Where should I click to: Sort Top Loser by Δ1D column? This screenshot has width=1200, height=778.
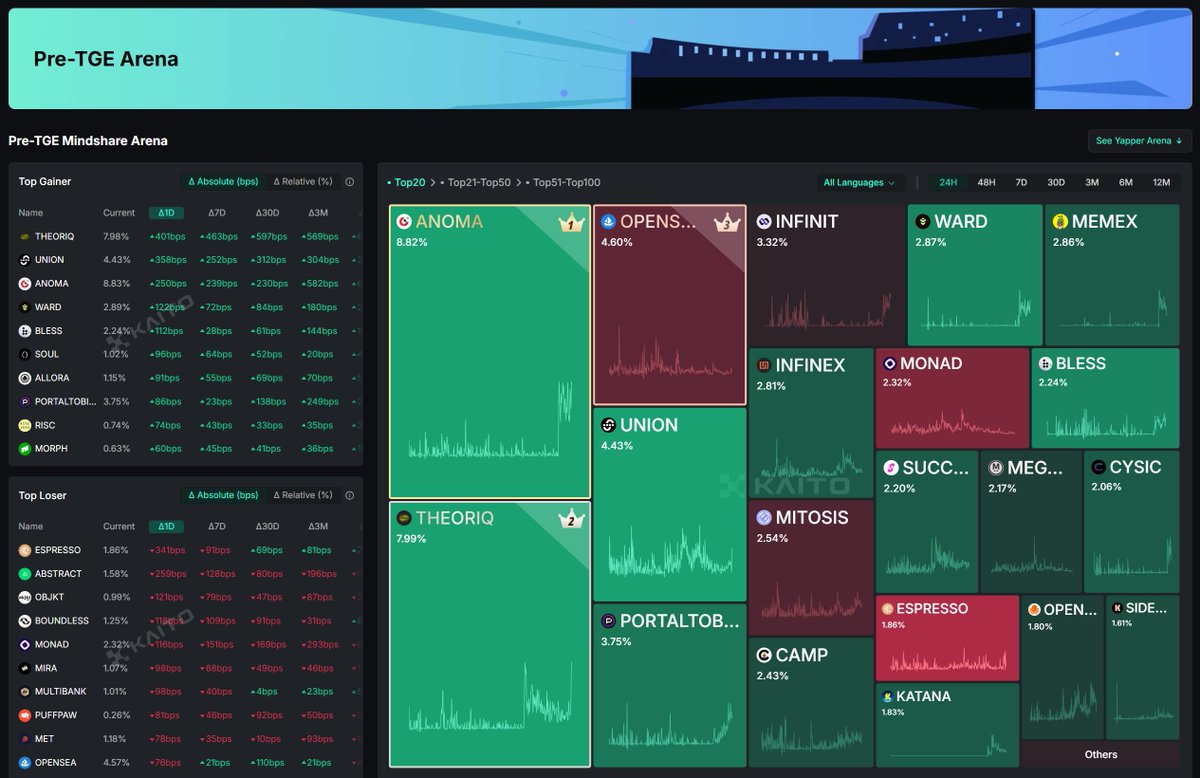pos(166,526)
